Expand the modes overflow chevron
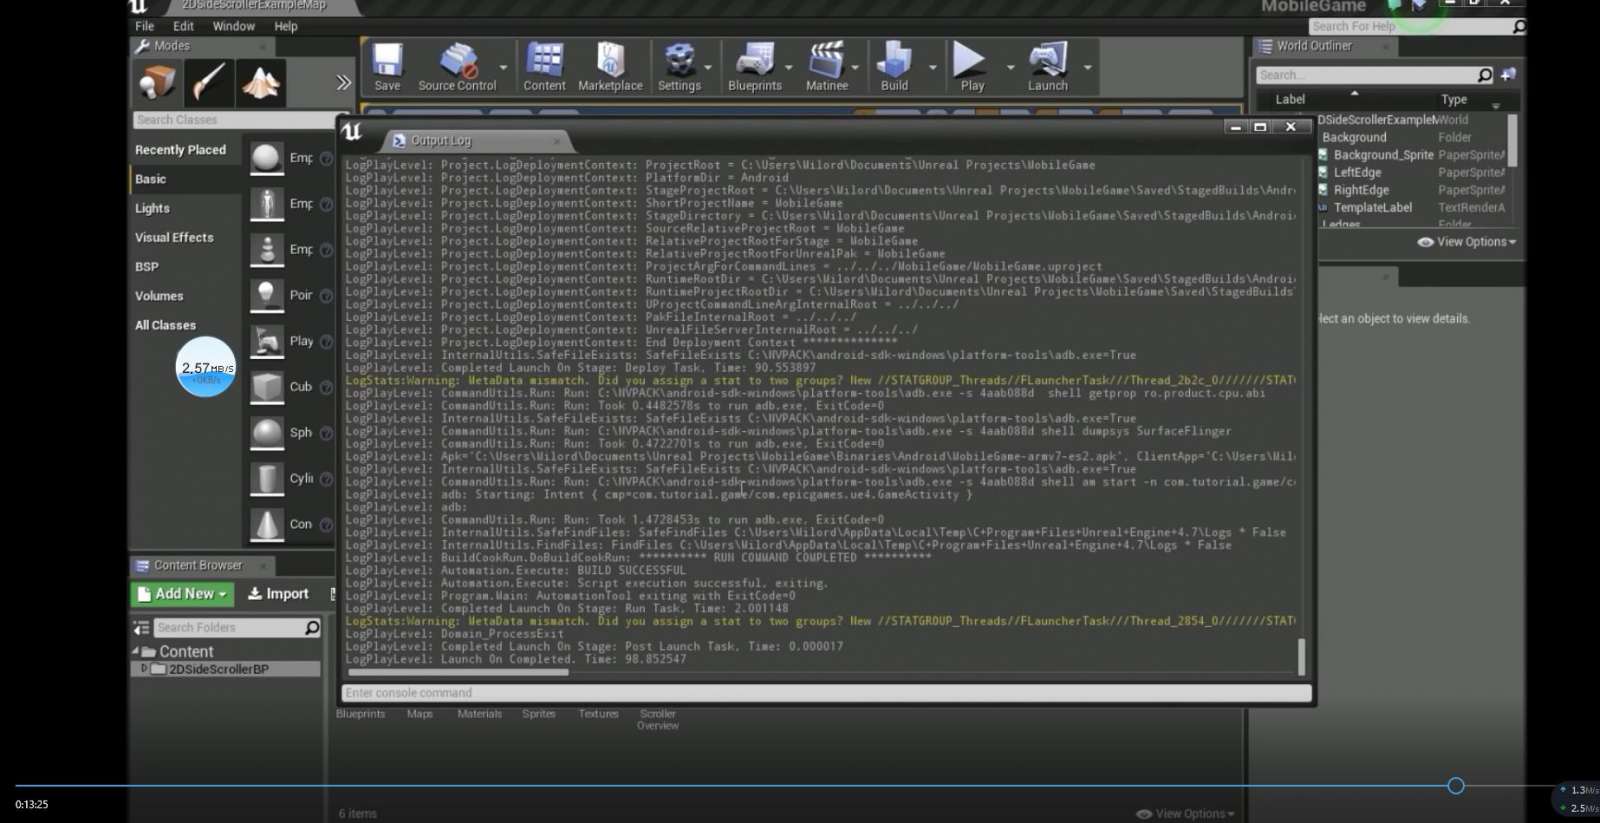Image resolution: width=1600 pixels, height=823 pixels. click(x=344, y=82)
